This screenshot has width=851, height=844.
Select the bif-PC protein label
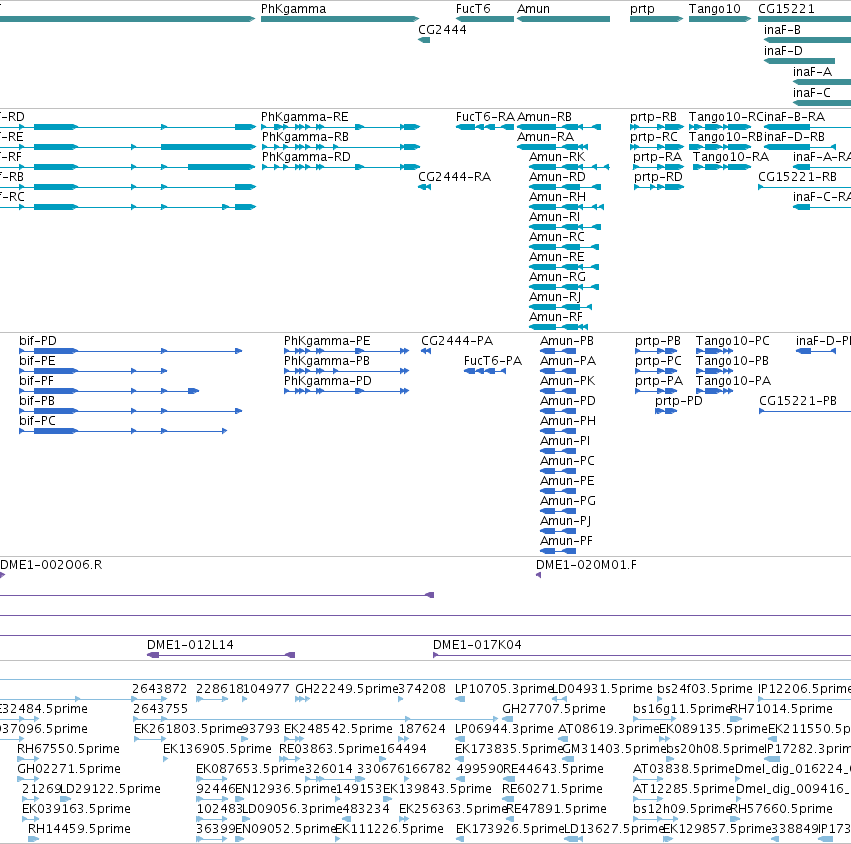click(37, 421)
